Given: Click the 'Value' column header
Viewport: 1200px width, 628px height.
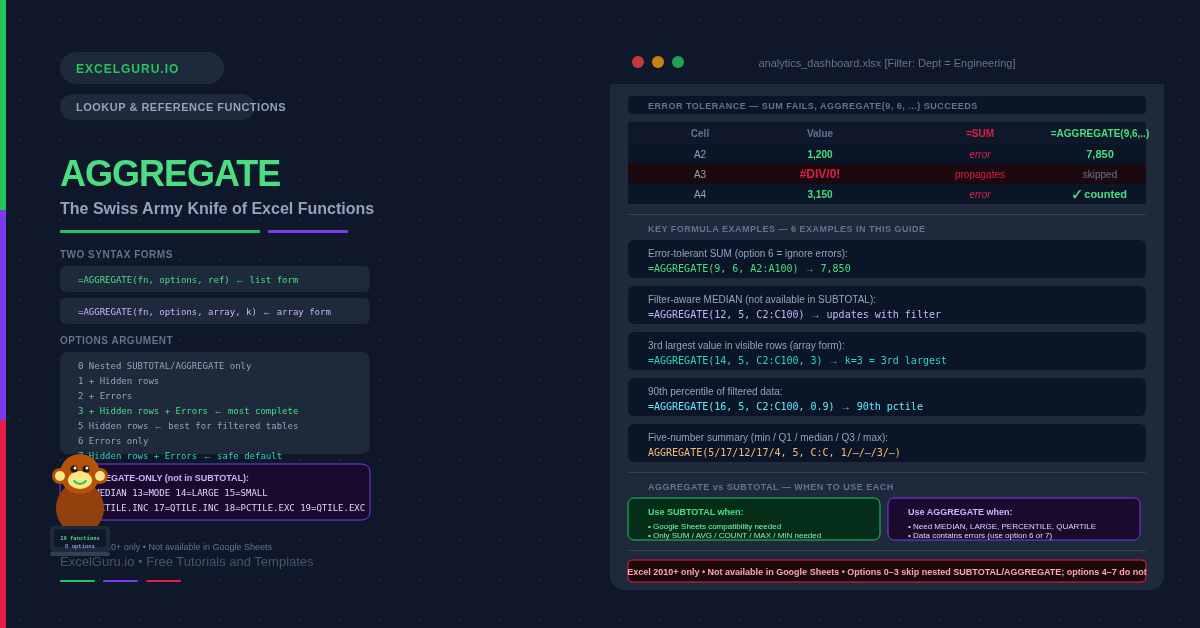Looking at the screenshot, I should [x=820, y=133].
